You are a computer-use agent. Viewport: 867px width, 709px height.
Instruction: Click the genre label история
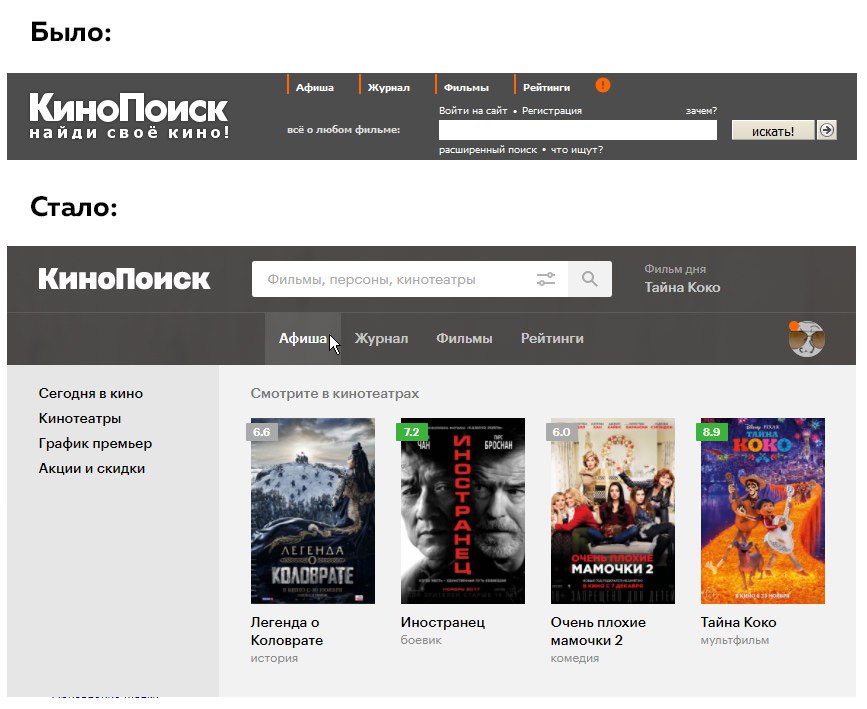(274, 658)
